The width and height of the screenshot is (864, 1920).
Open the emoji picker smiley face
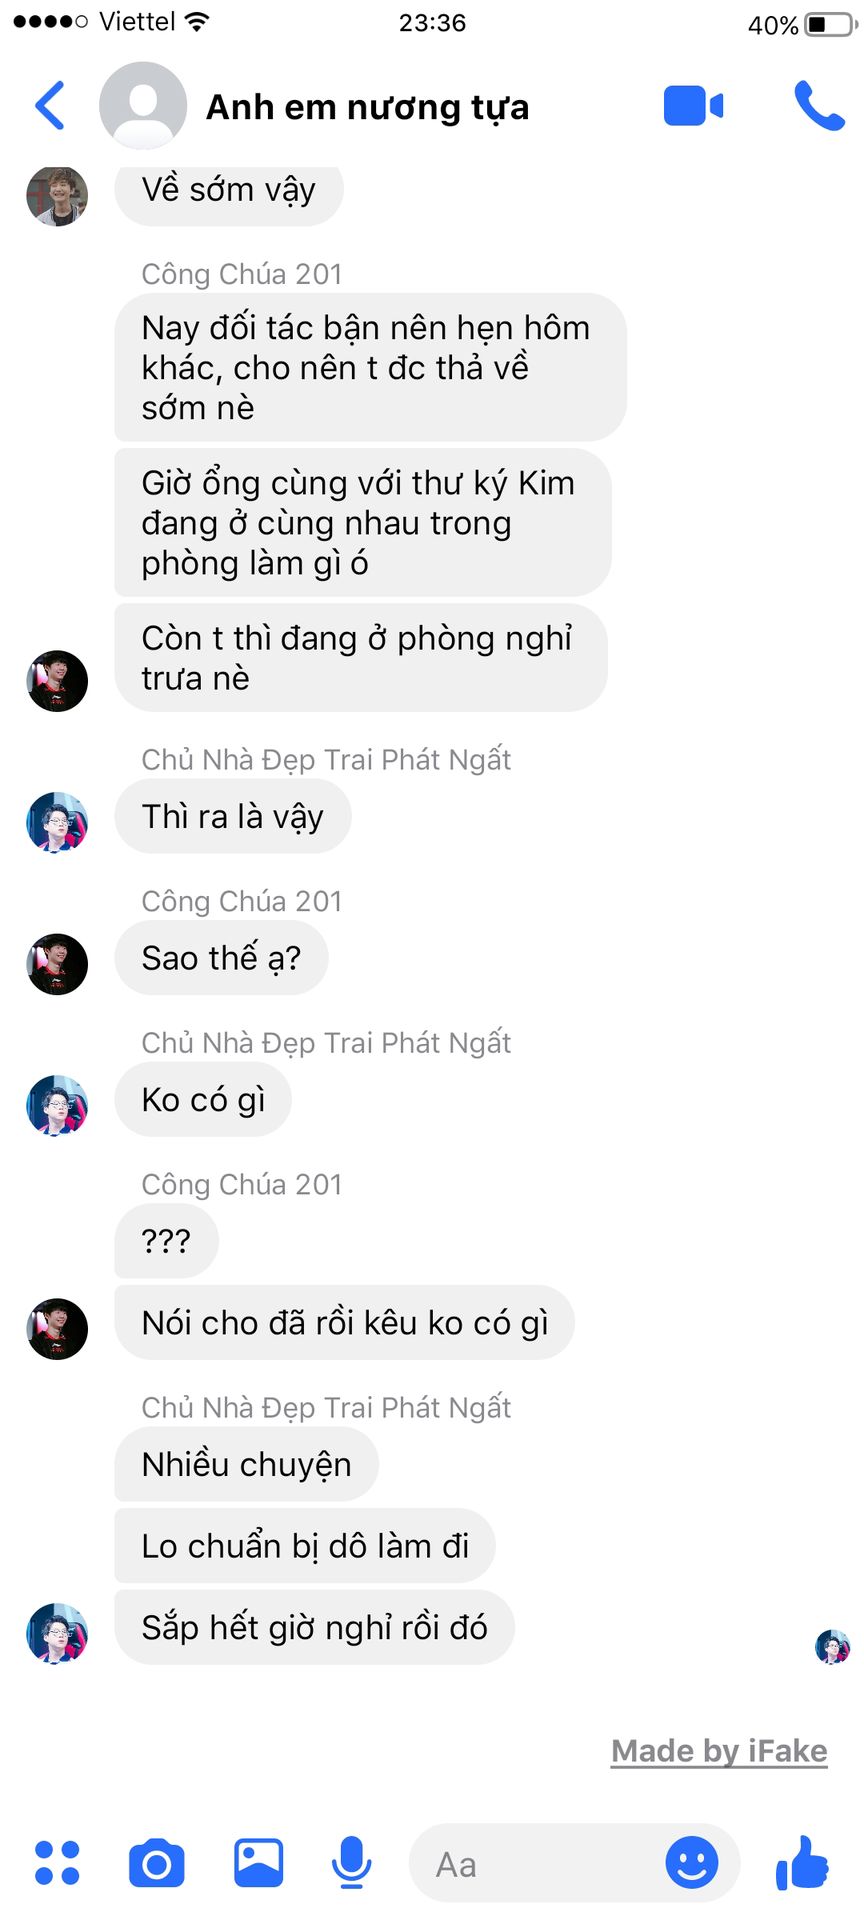pos(692,1863)
